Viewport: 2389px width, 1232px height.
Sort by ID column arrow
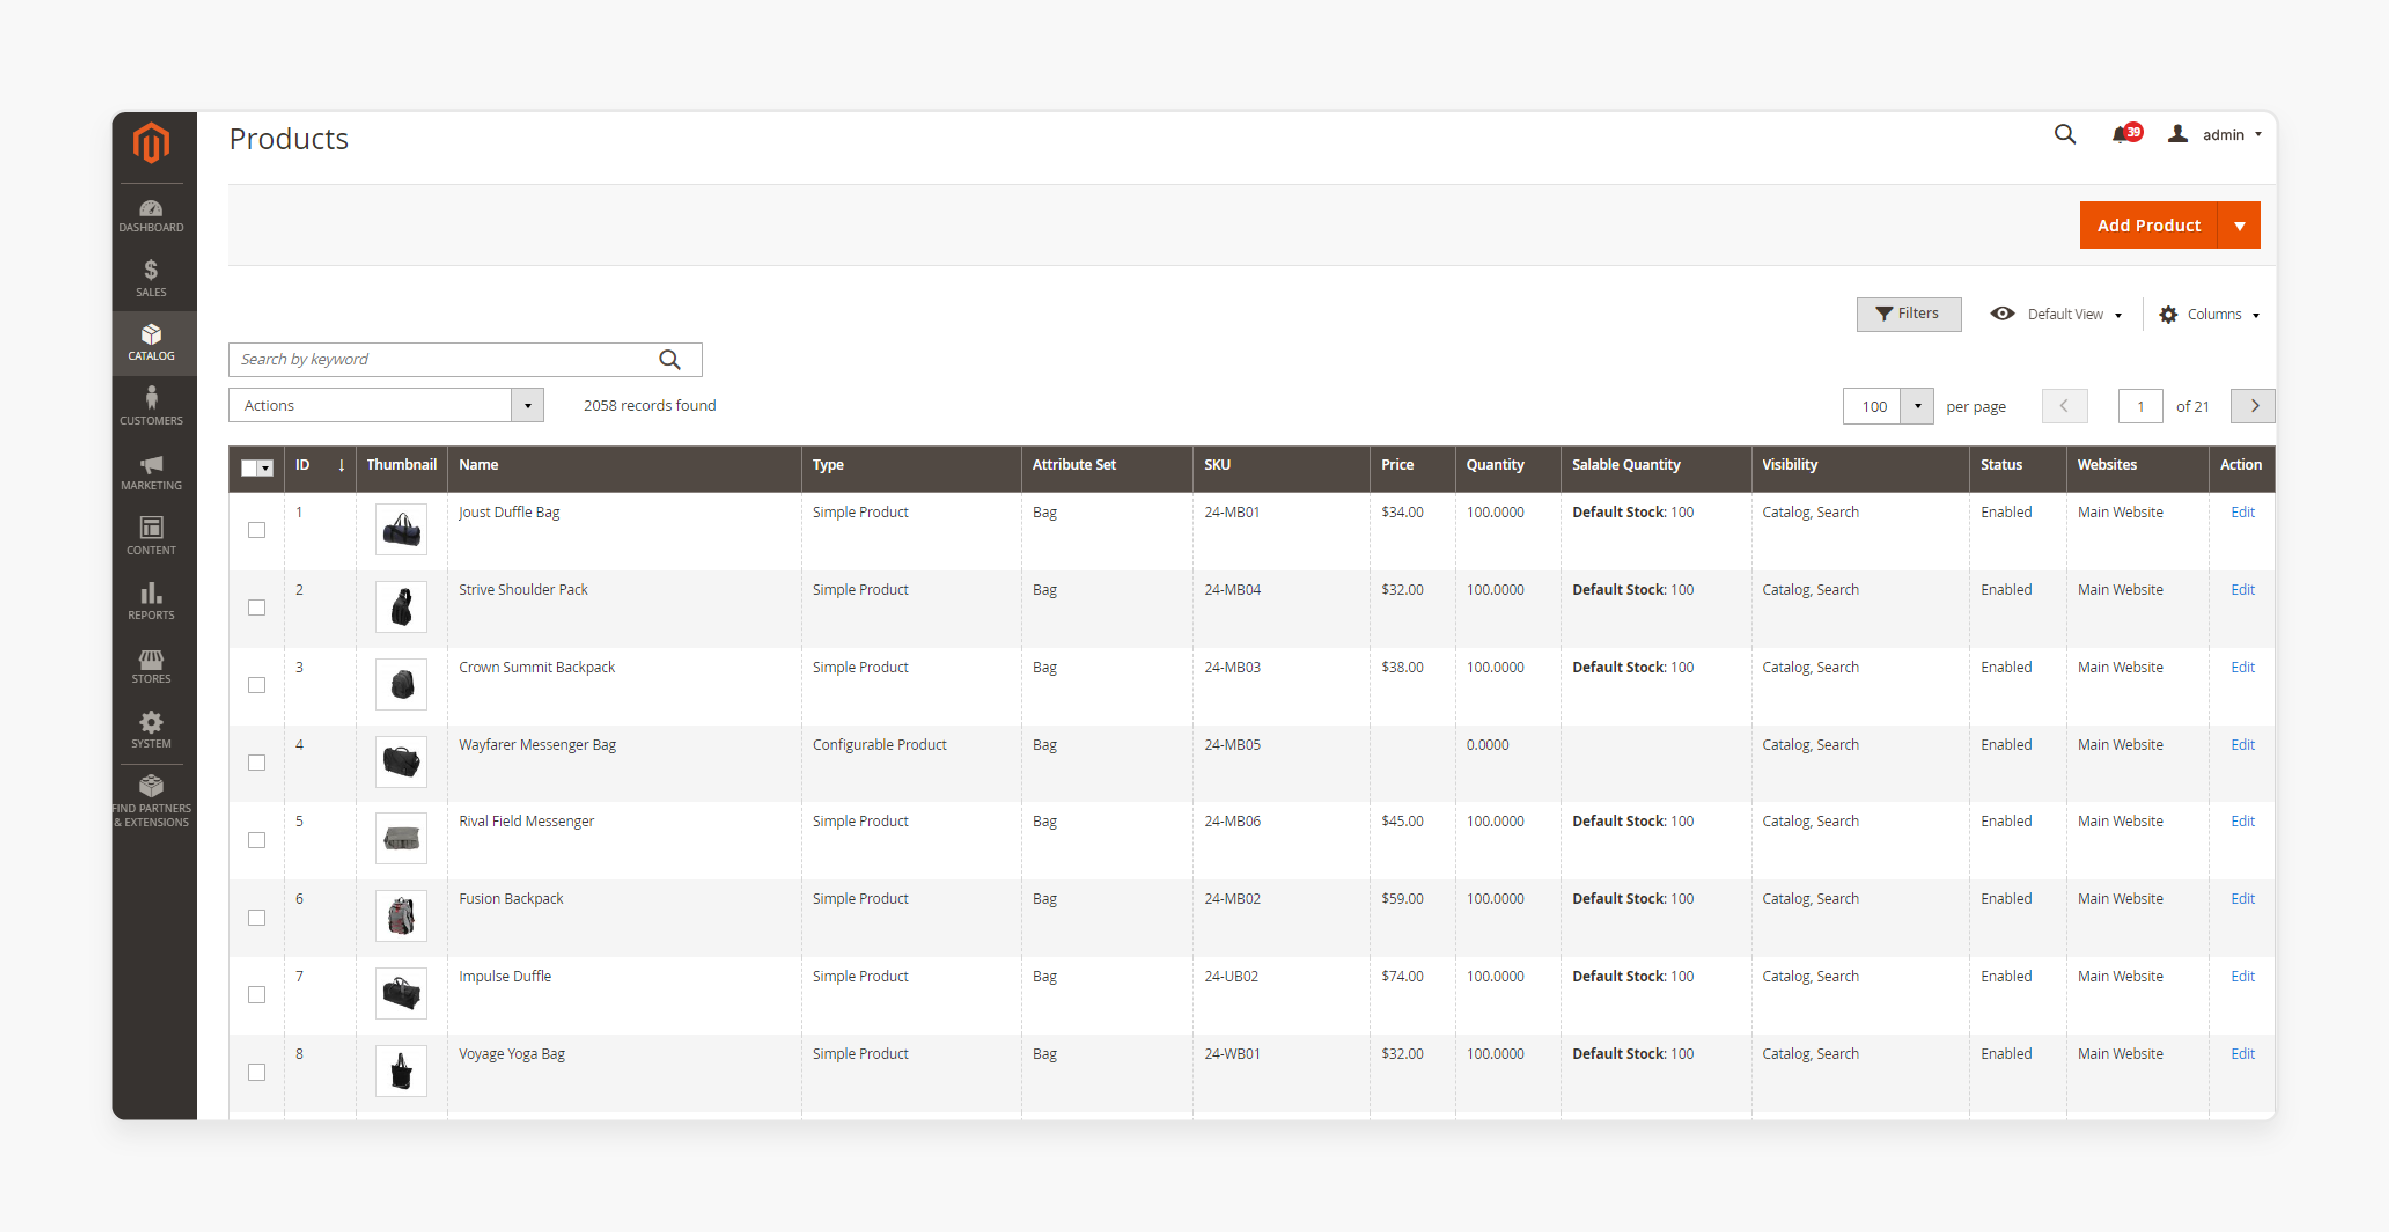(341, 465)
